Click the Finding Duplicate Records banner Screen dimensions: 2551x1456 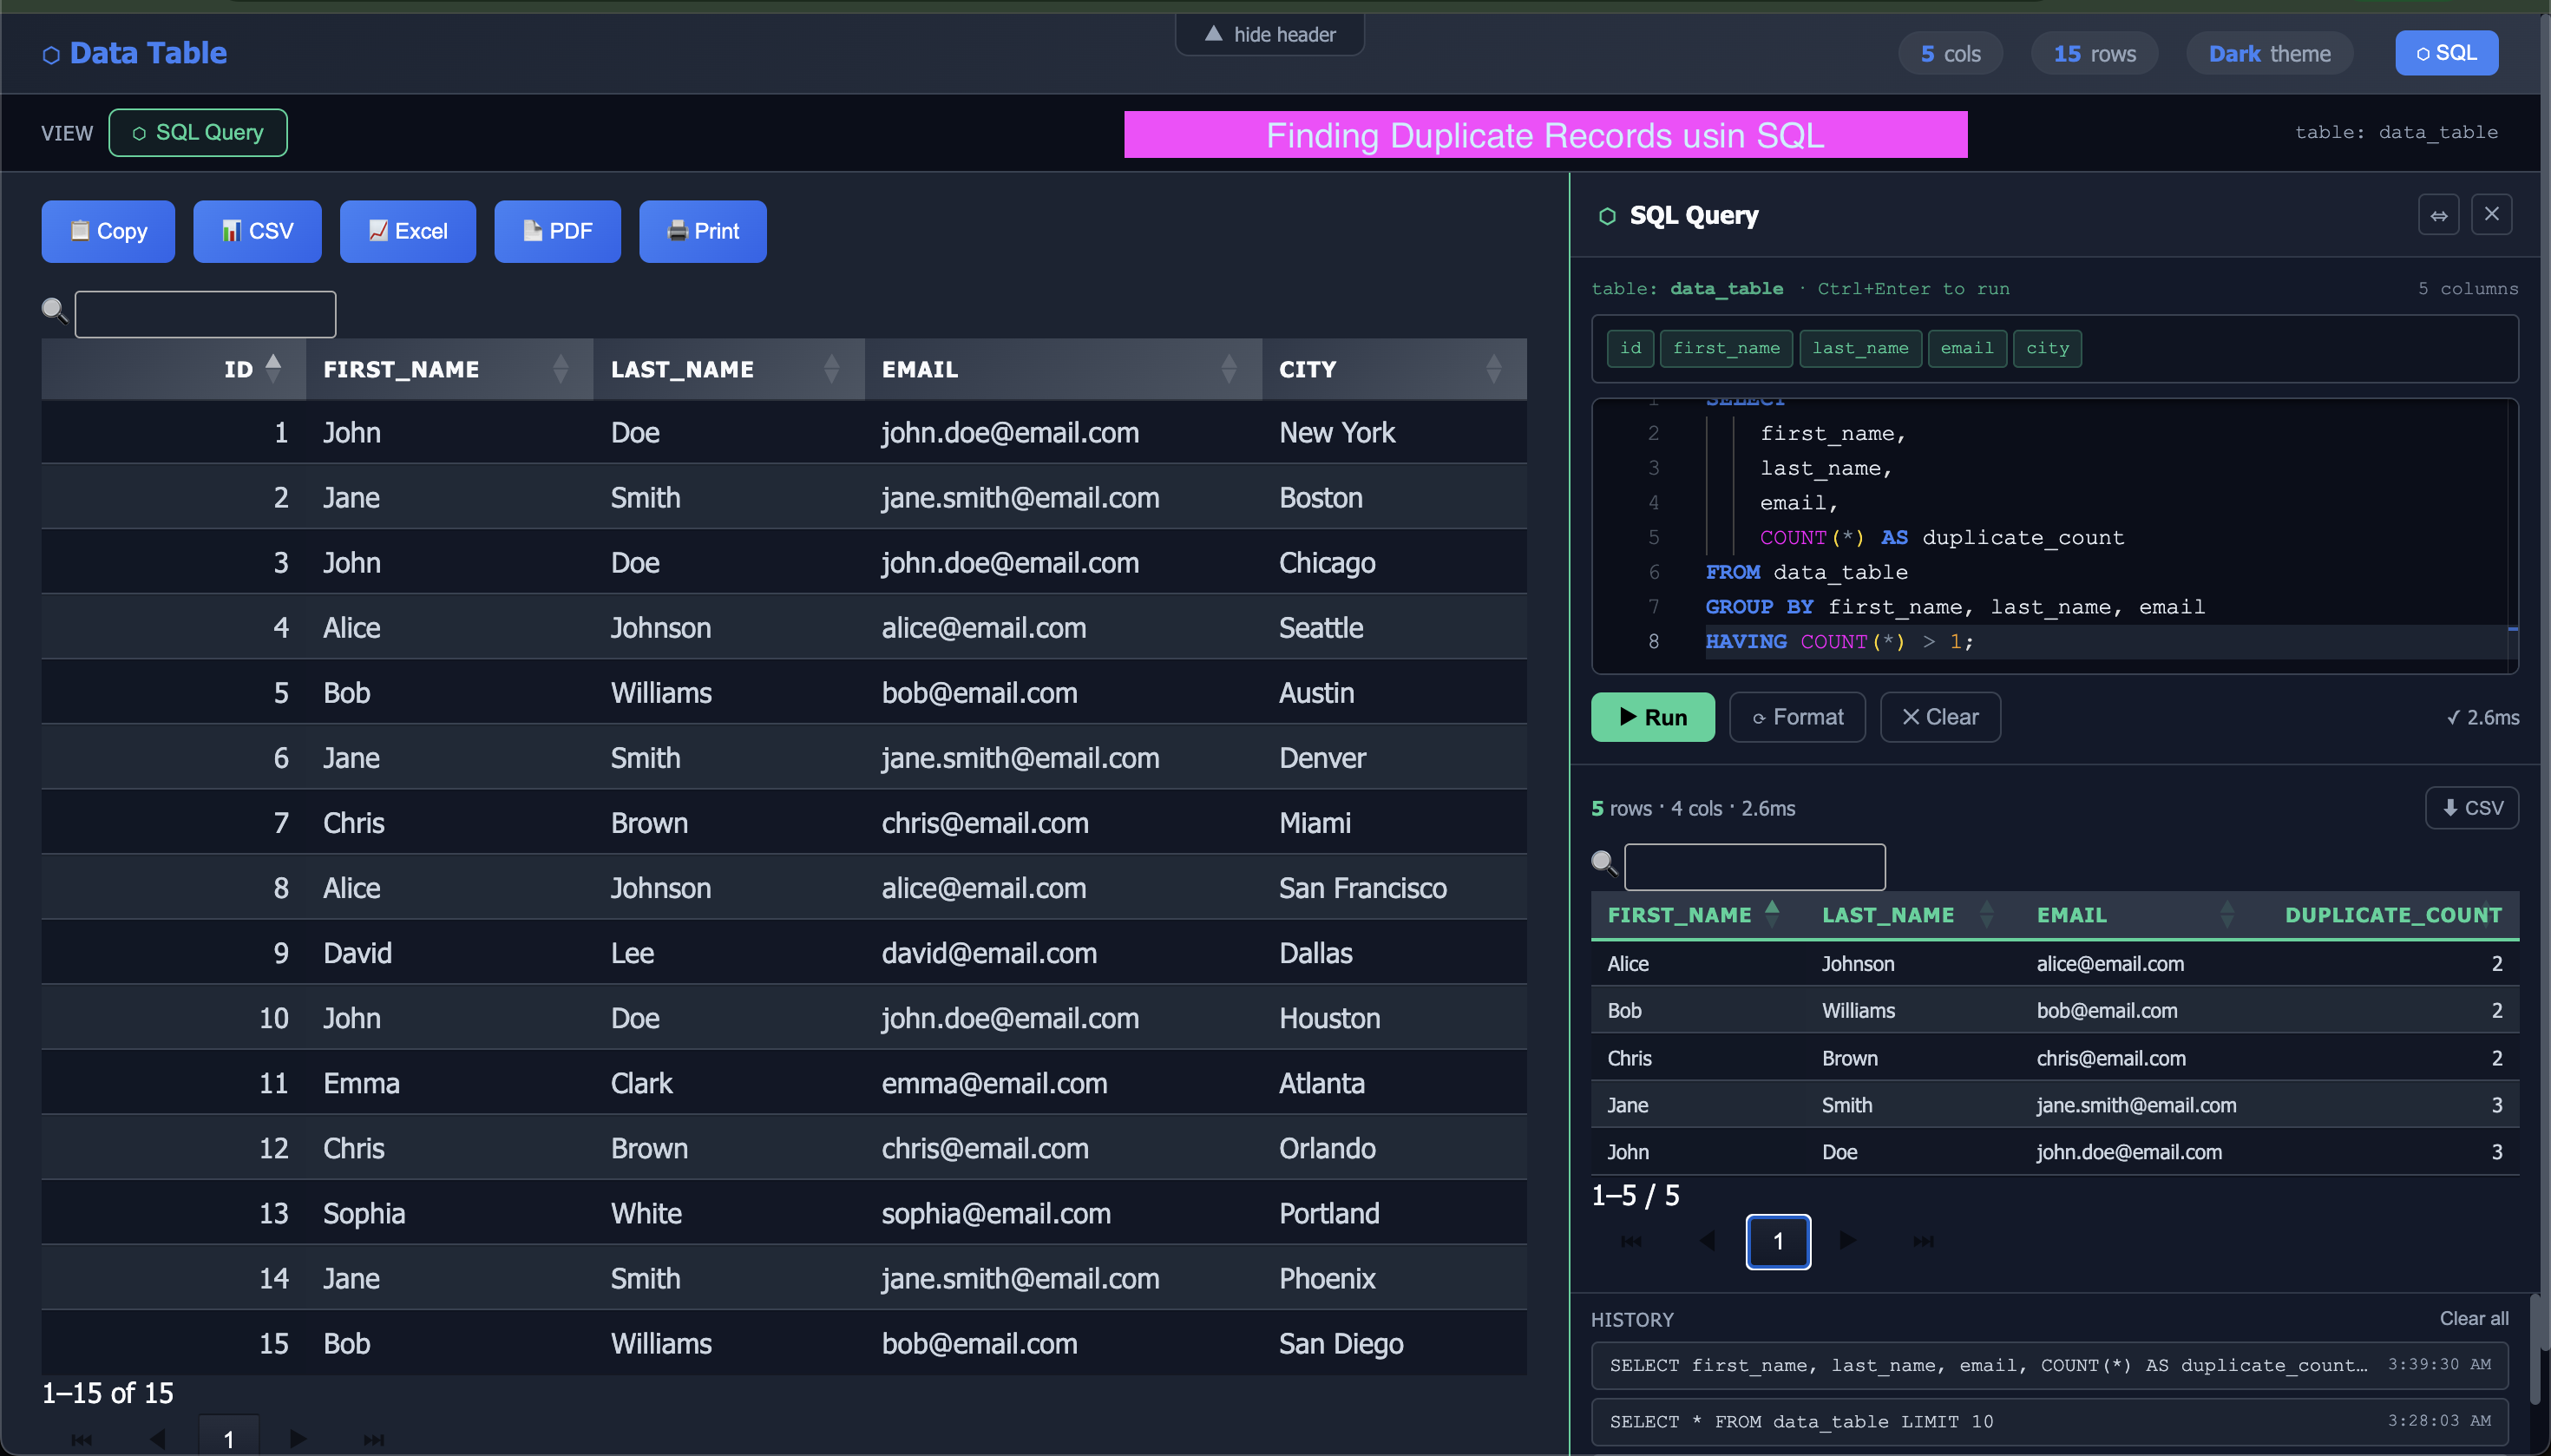[1545, 135]
